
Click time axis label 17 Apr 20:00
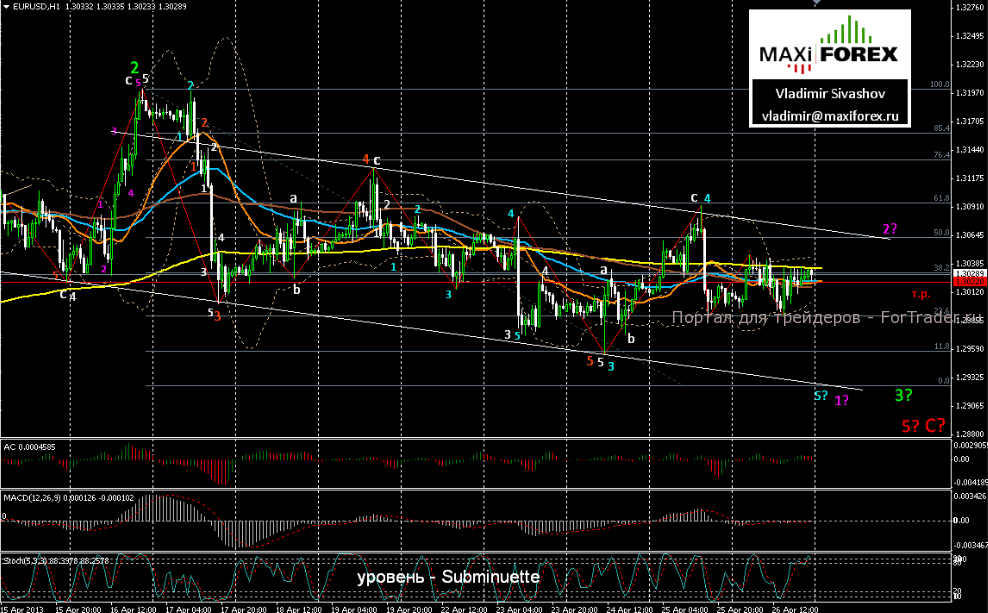coord(244,609)
